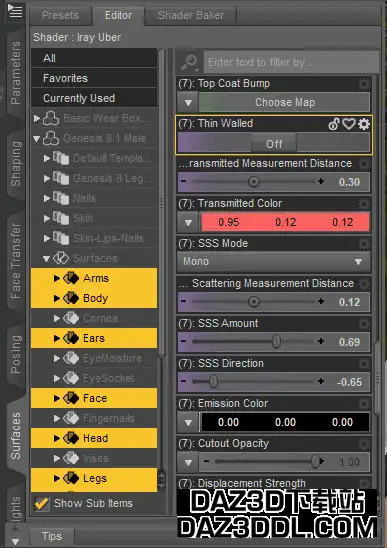The width and height of the screenshot is (387, 548).
Task: Select the EyeMoisture surface row
Action: pyautogui.click(x=94, y=358)
